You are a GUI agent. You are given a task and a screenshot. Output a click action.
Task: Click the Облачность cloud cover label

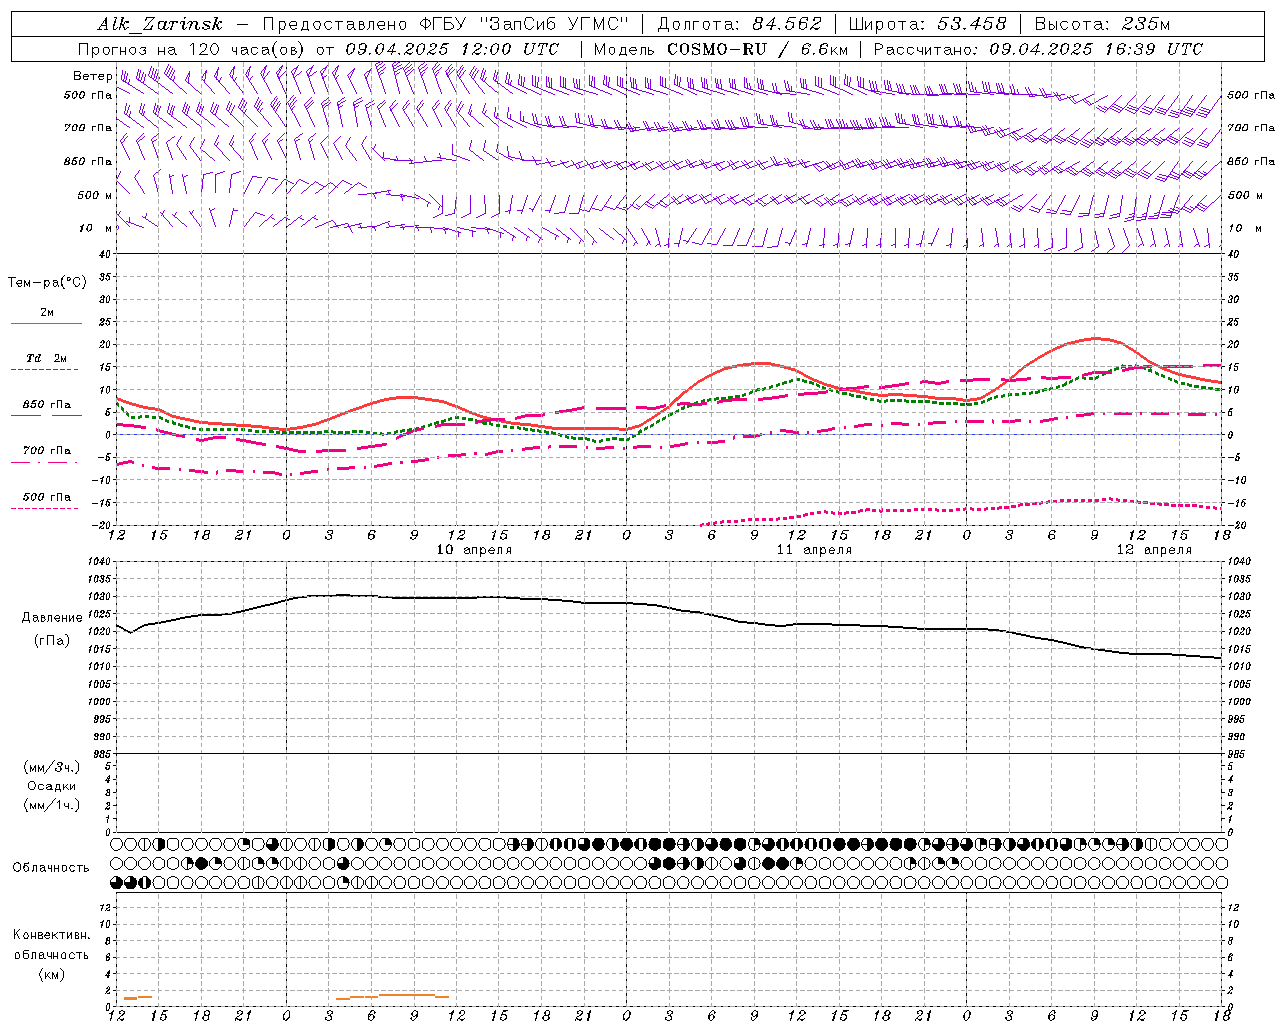tap(51, 868)
